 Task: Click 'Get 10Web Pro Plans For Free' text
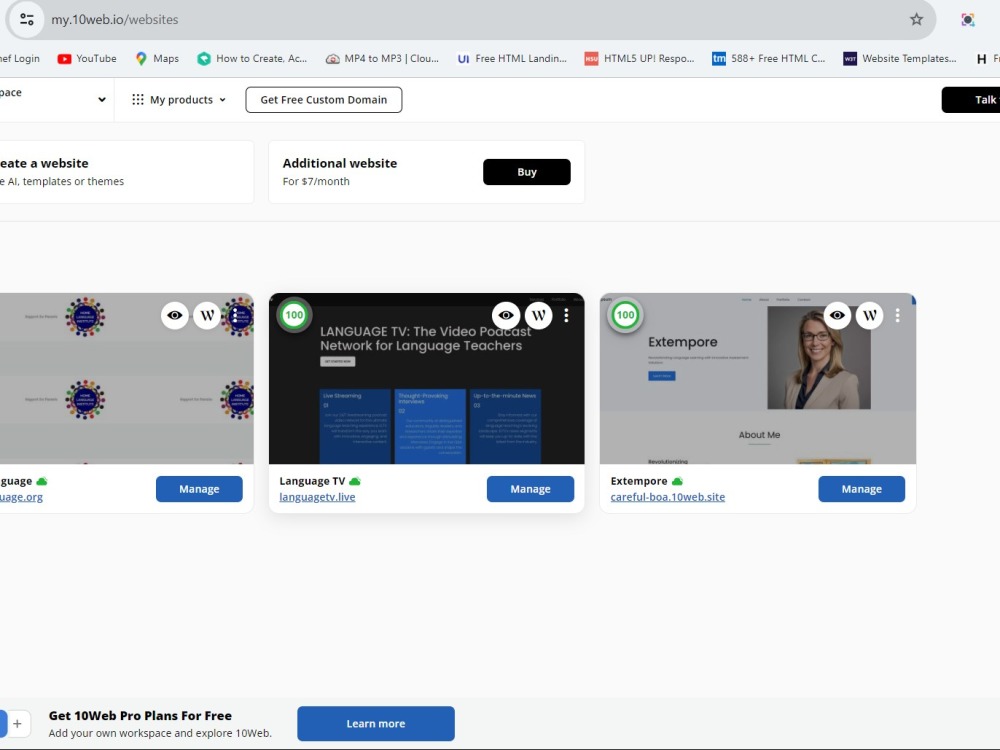pyautogui.click(x=140, y=716)
